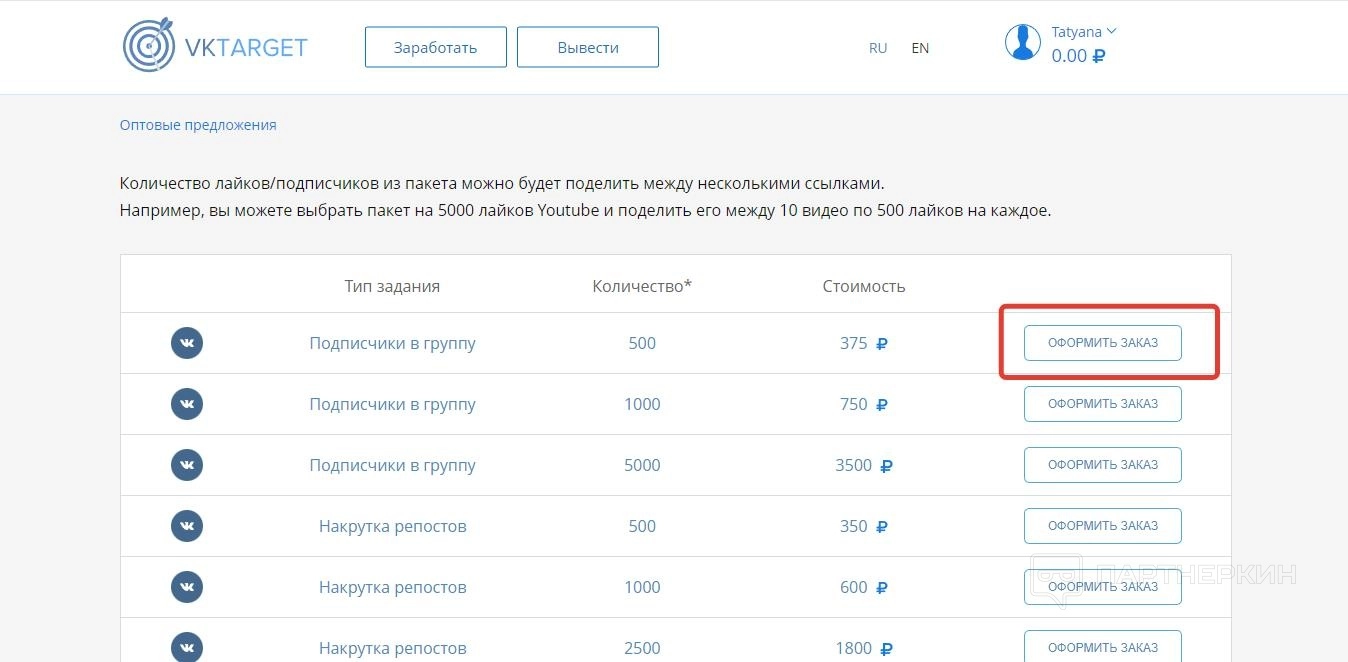The height and width of the screenshot is (662, 1348).
Task: Click VK icon in the 2500 reposts row
Action: 187,647
